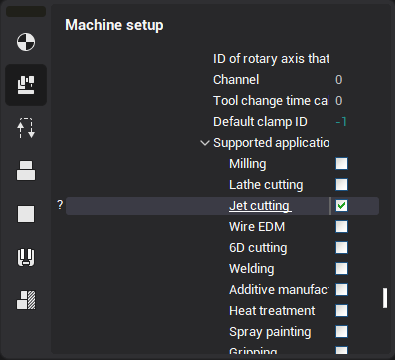Select the Tool change time label

271,101
